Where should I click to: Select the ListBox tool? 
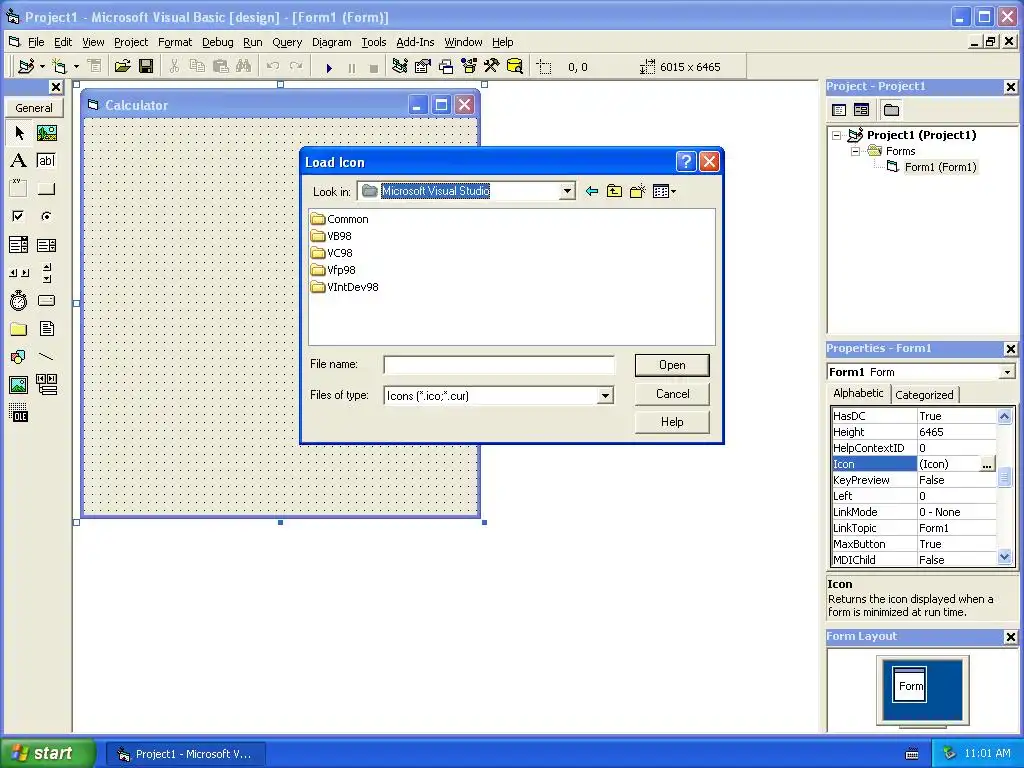[x=46, y=245]
